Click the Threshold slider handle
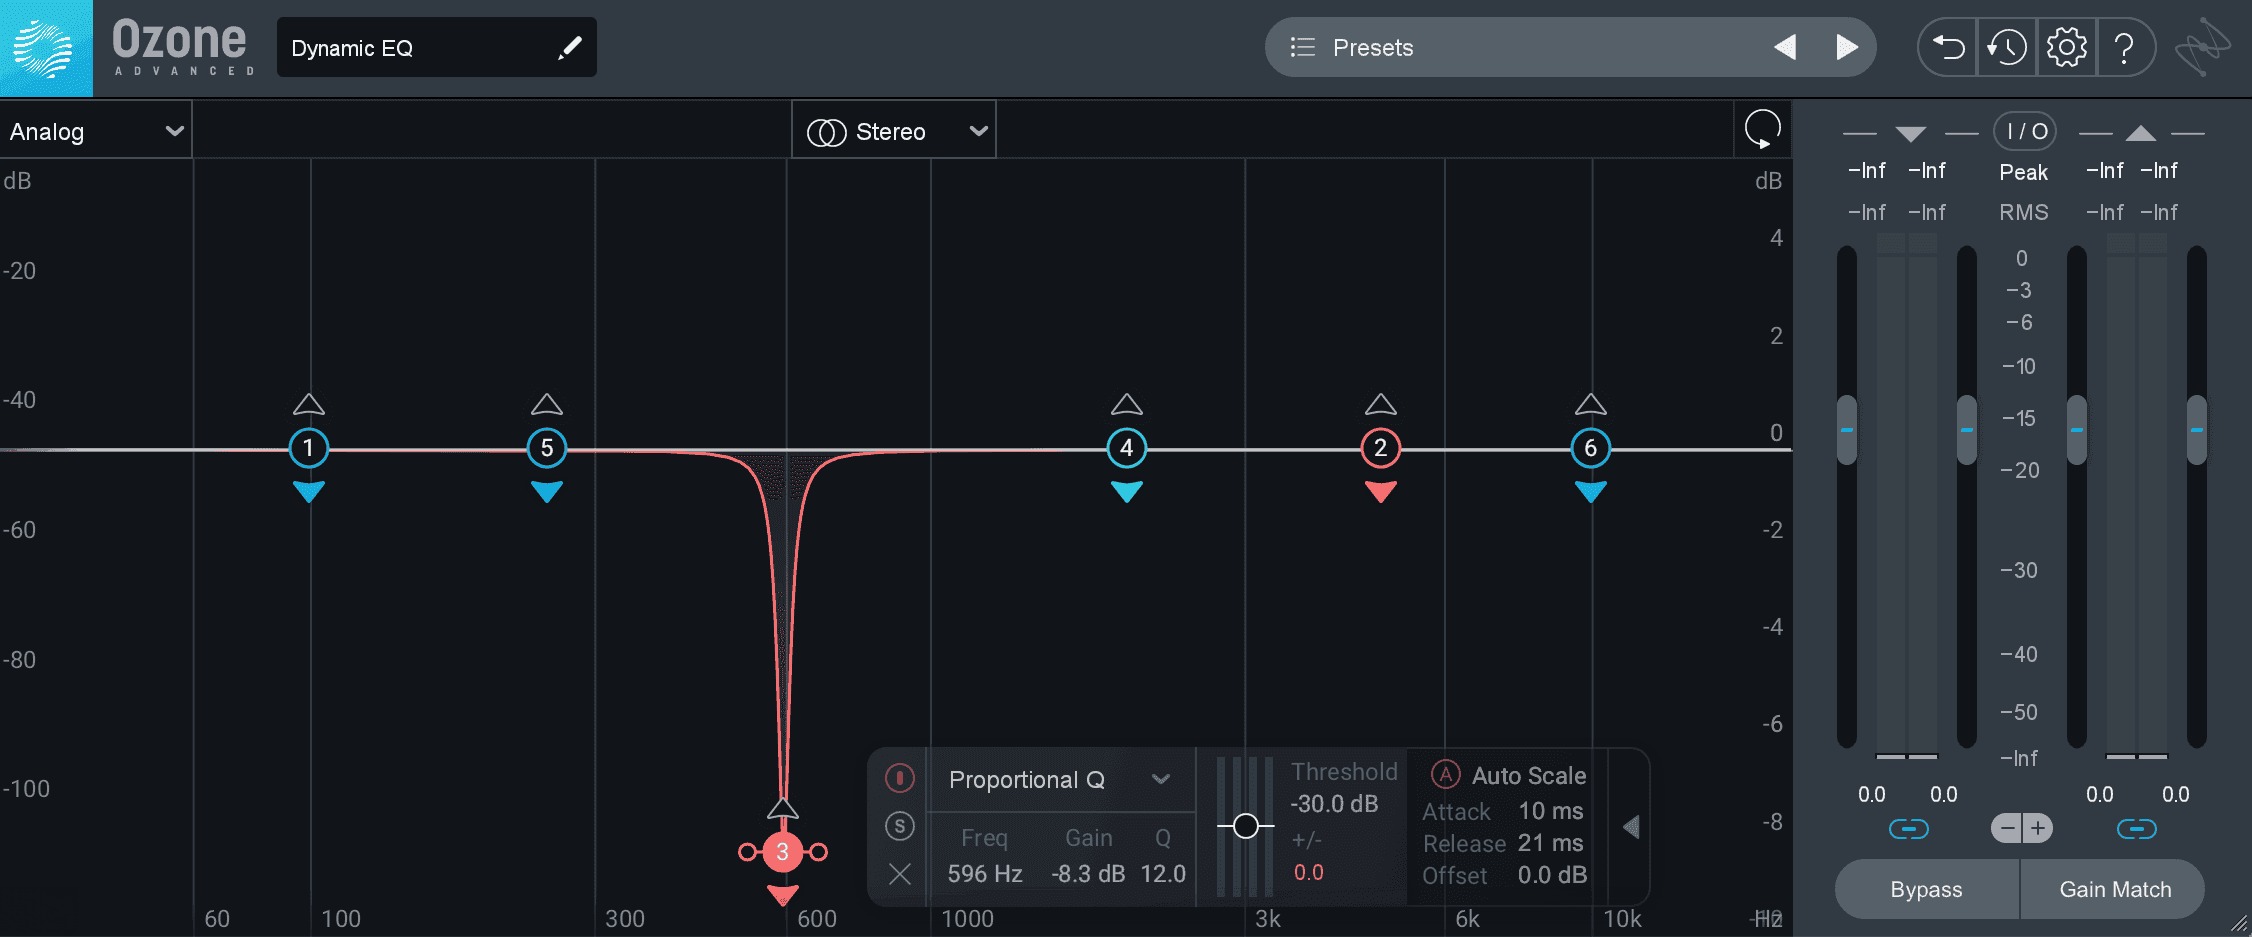The width and height of the screenshot is (2252, 937). click(1246, 826)
